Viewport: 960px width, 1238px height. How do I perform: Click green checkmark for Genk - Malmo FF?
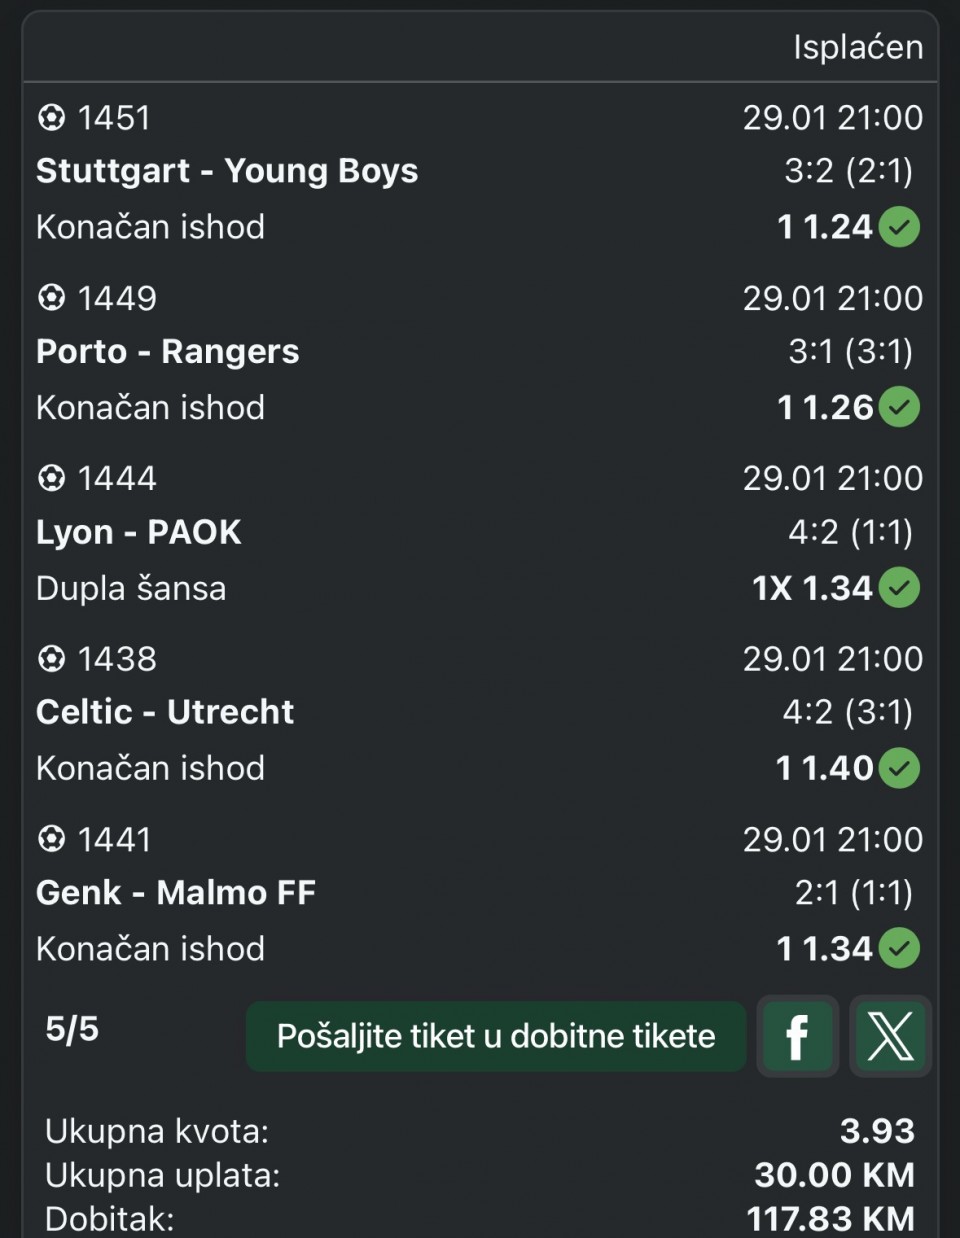899,948
